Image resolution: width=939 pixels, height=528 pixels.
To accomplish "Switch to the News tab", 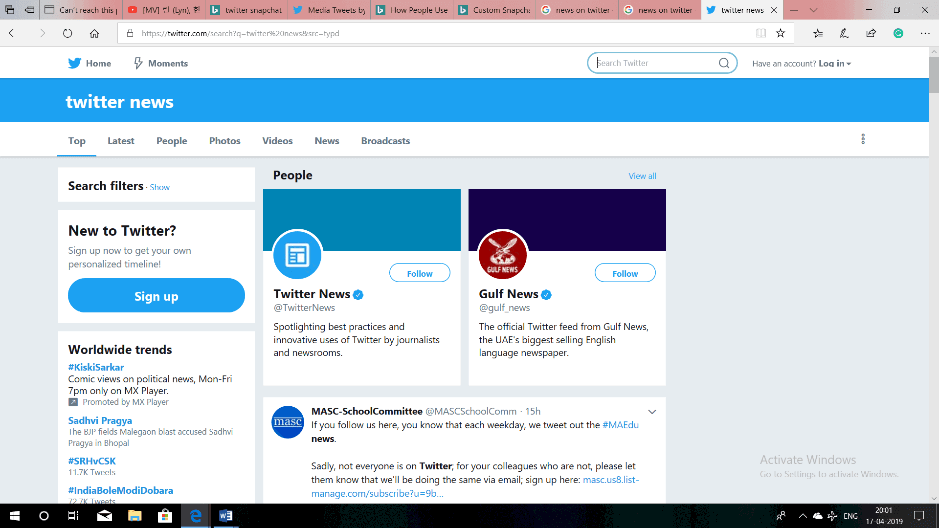I will [x=327, y=141].
